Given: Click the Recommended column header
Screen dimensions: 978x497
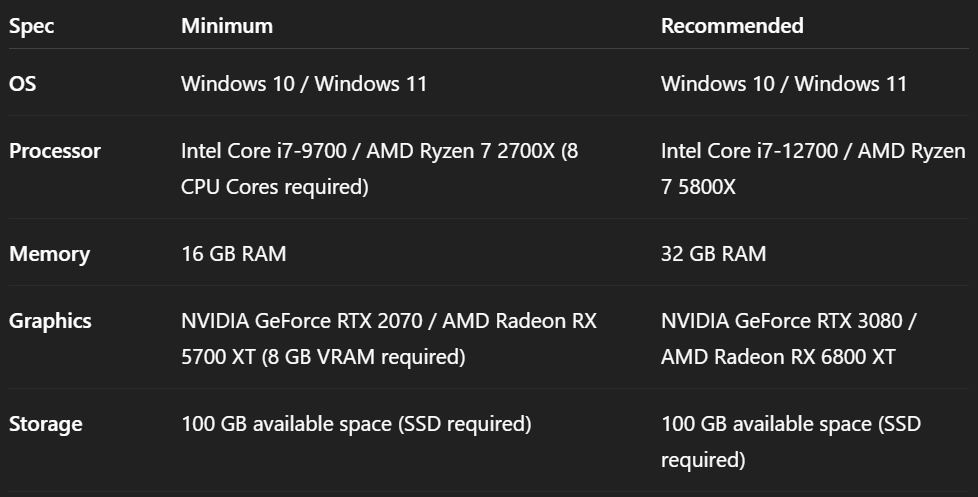Looking at the screenshot, I should [732, 26].
